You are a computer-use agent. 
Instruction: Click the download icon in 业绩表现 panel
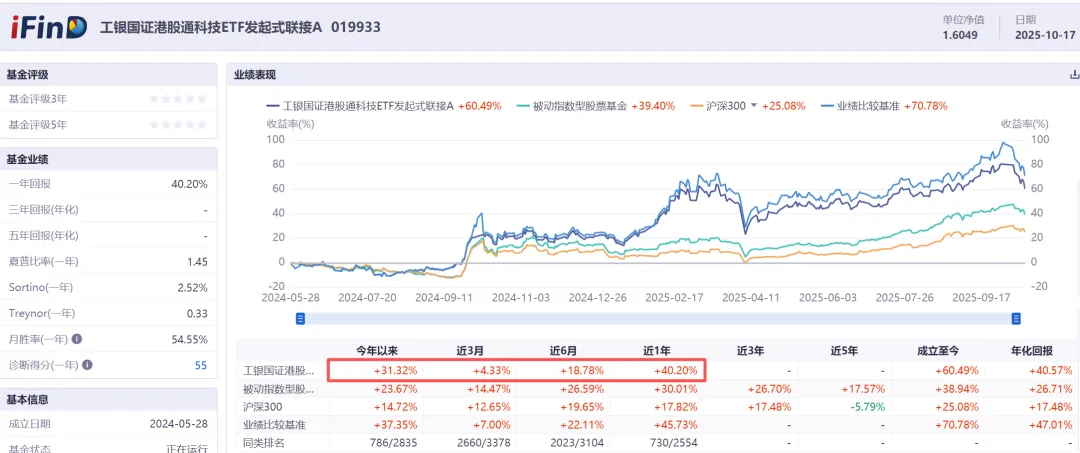click(x=1074, y=74)
